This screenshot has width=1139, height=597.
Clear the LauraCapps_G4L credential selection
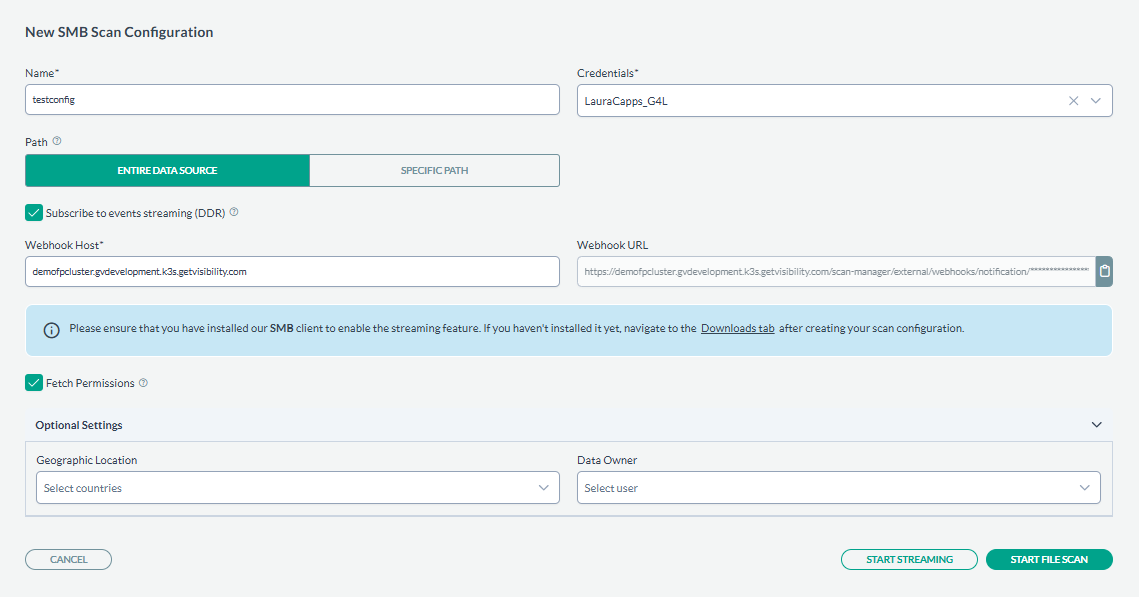[x=1074, y=101]
